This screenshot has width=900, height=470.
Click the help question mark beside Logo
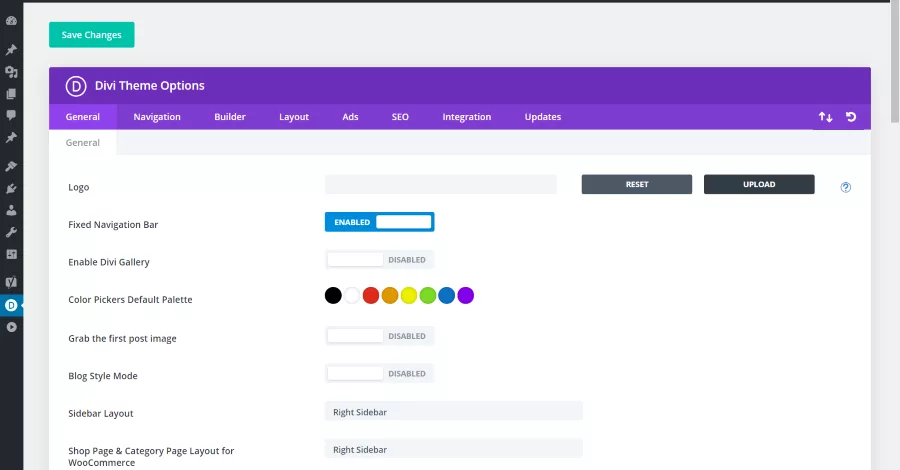point(845,187)
